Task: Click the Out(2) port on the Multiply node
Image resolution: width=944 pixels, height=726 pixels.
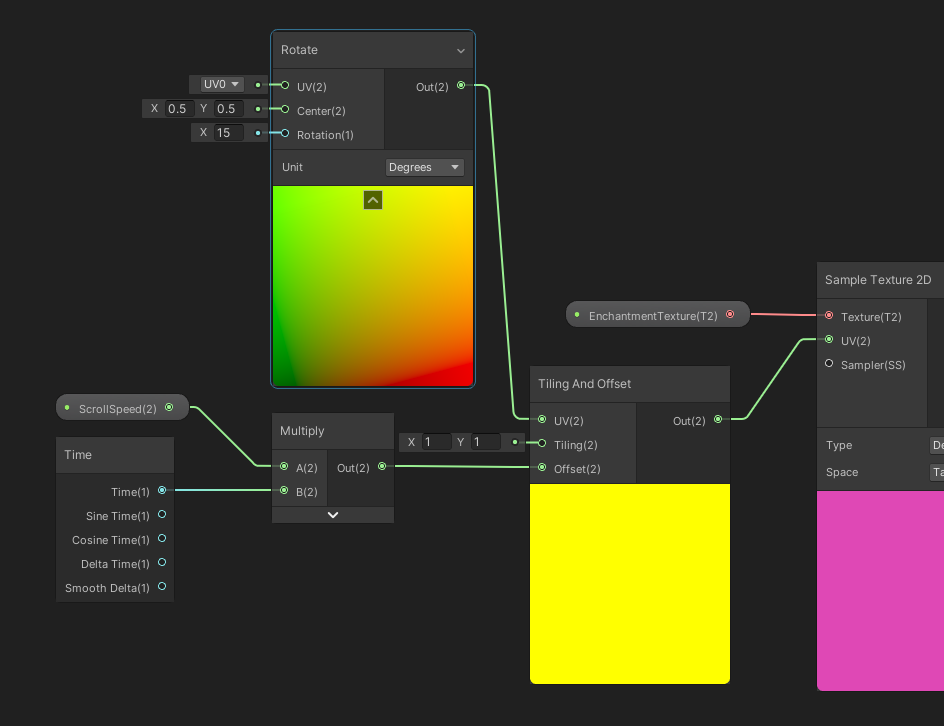Action: coord(384,467)
